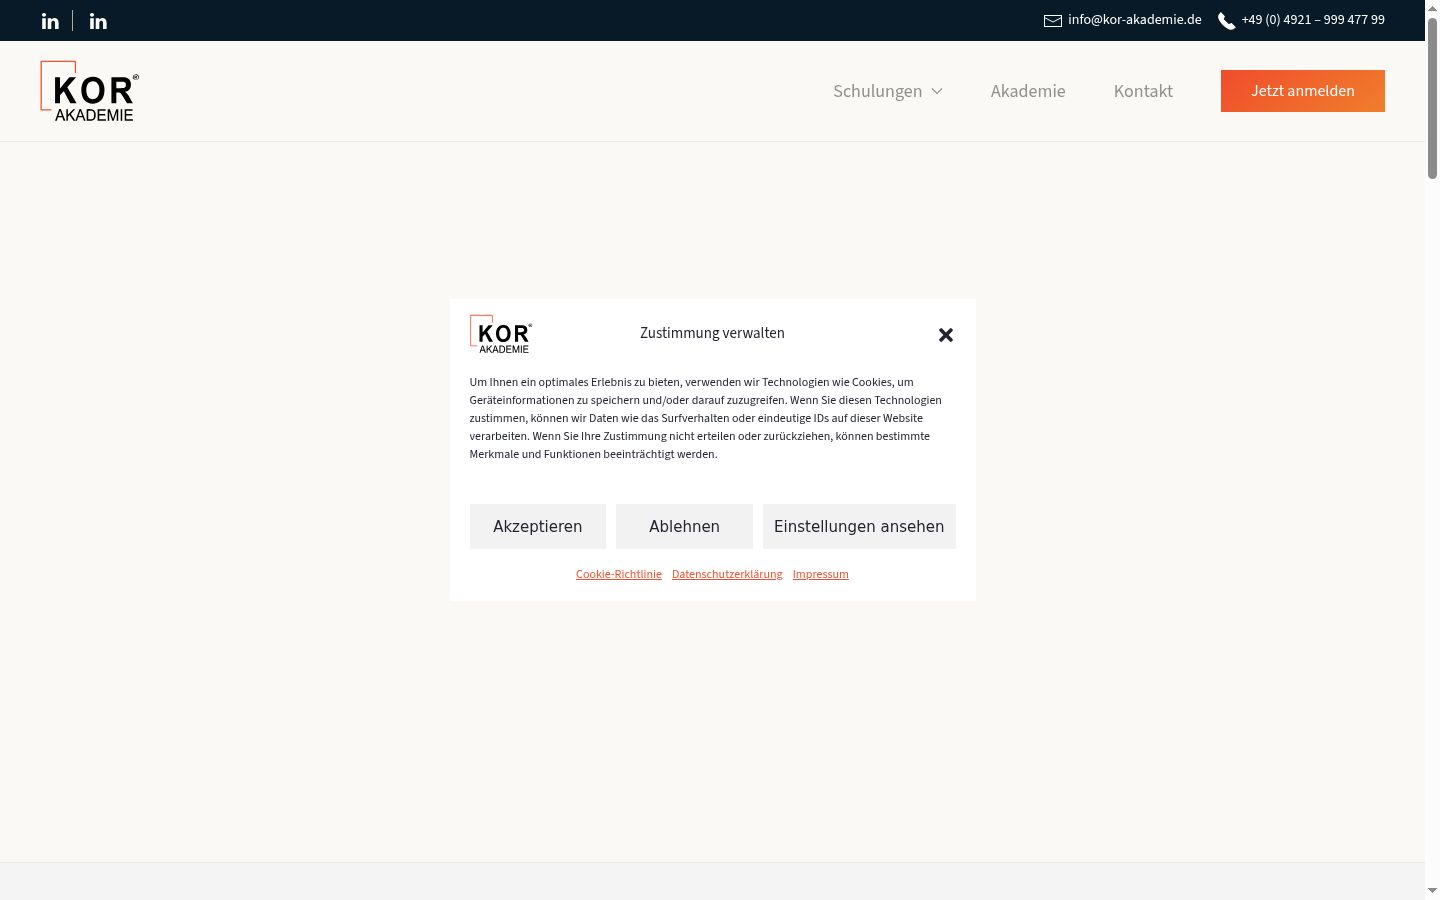Click the scrollbar up arrow
The width and height of the screenshot is (1440, 900).
(x=1432, y=8)
